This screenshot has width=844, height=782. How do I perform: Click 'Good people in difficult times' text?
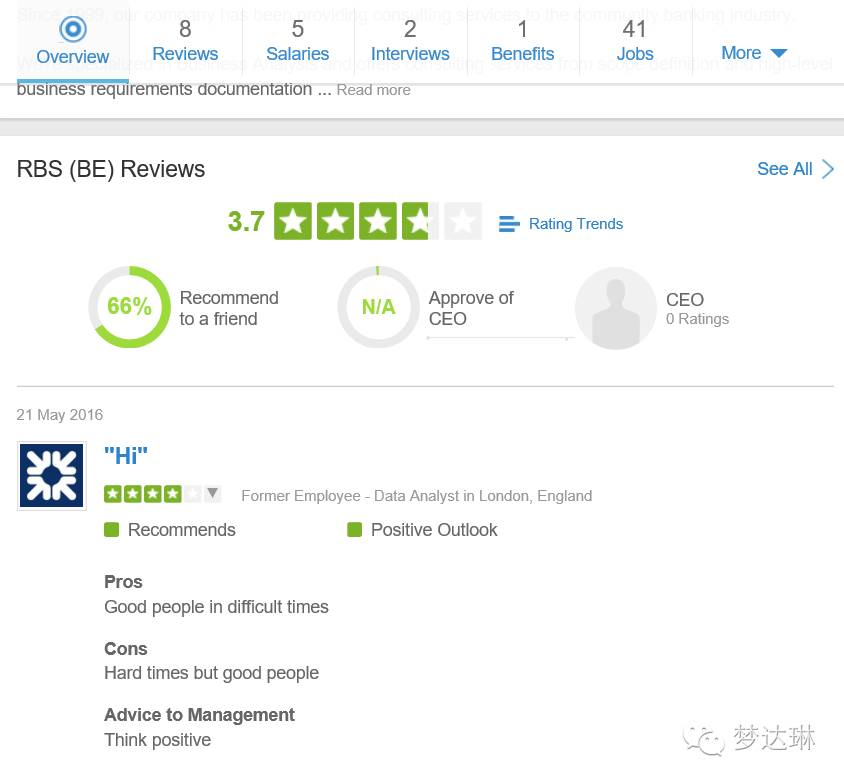216,607
